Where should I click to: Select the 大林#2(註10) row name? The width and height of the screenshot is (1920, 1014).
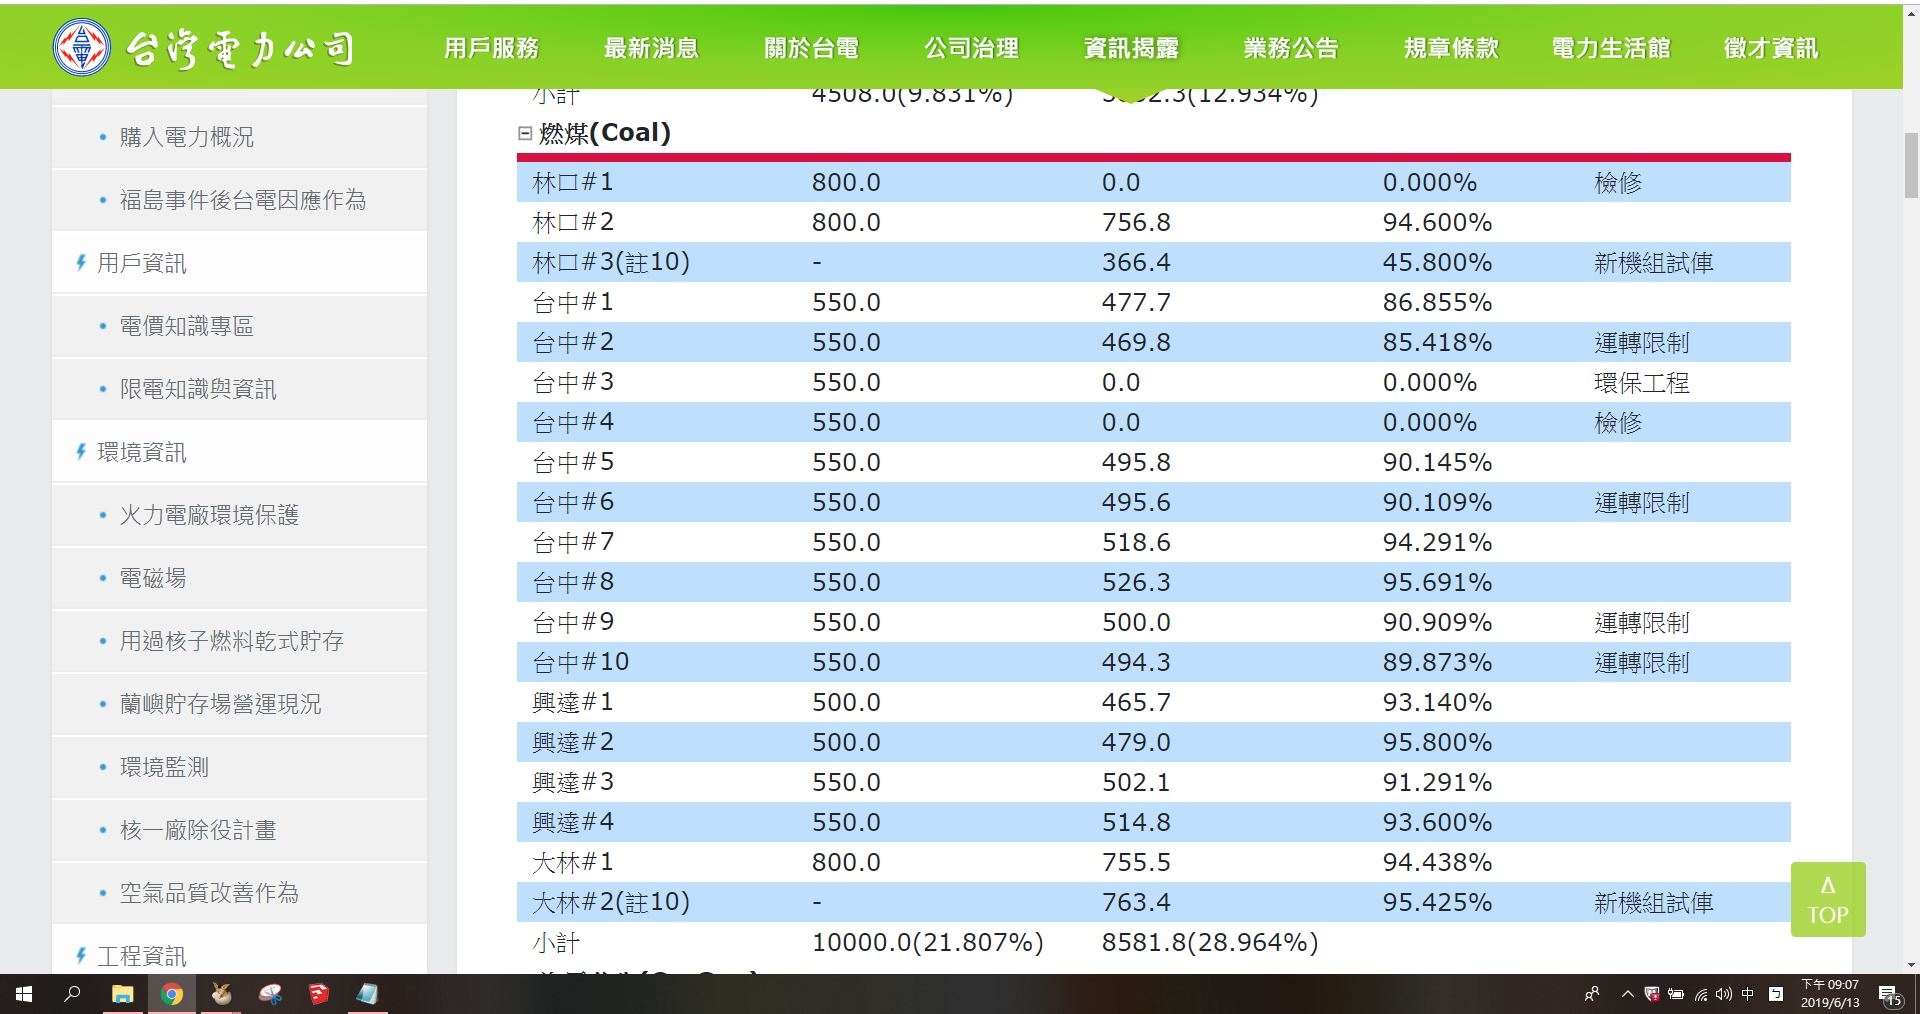pos(611,902)
